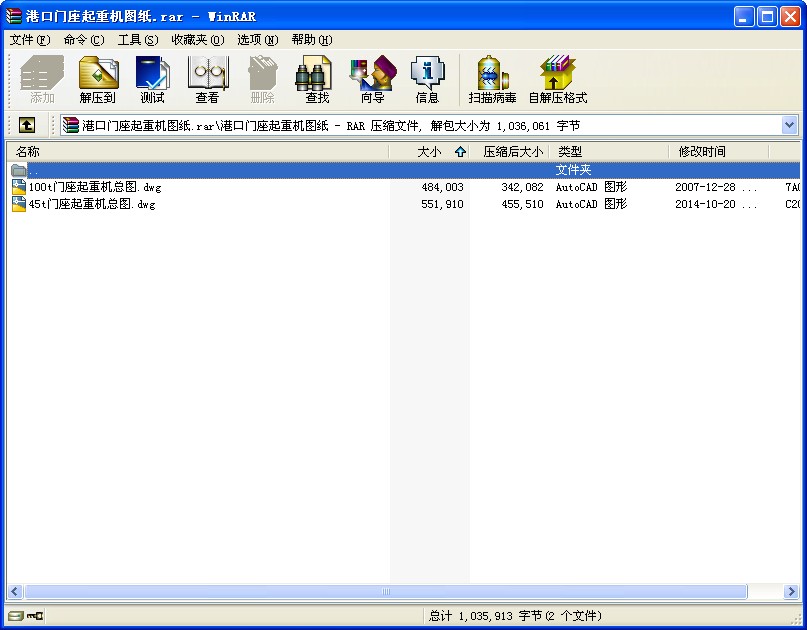Image resolution: width=807 pixels, height=630 pixels.
Task: Click 扫描病毒 (Virus Scan) icon
Action: 492,79
